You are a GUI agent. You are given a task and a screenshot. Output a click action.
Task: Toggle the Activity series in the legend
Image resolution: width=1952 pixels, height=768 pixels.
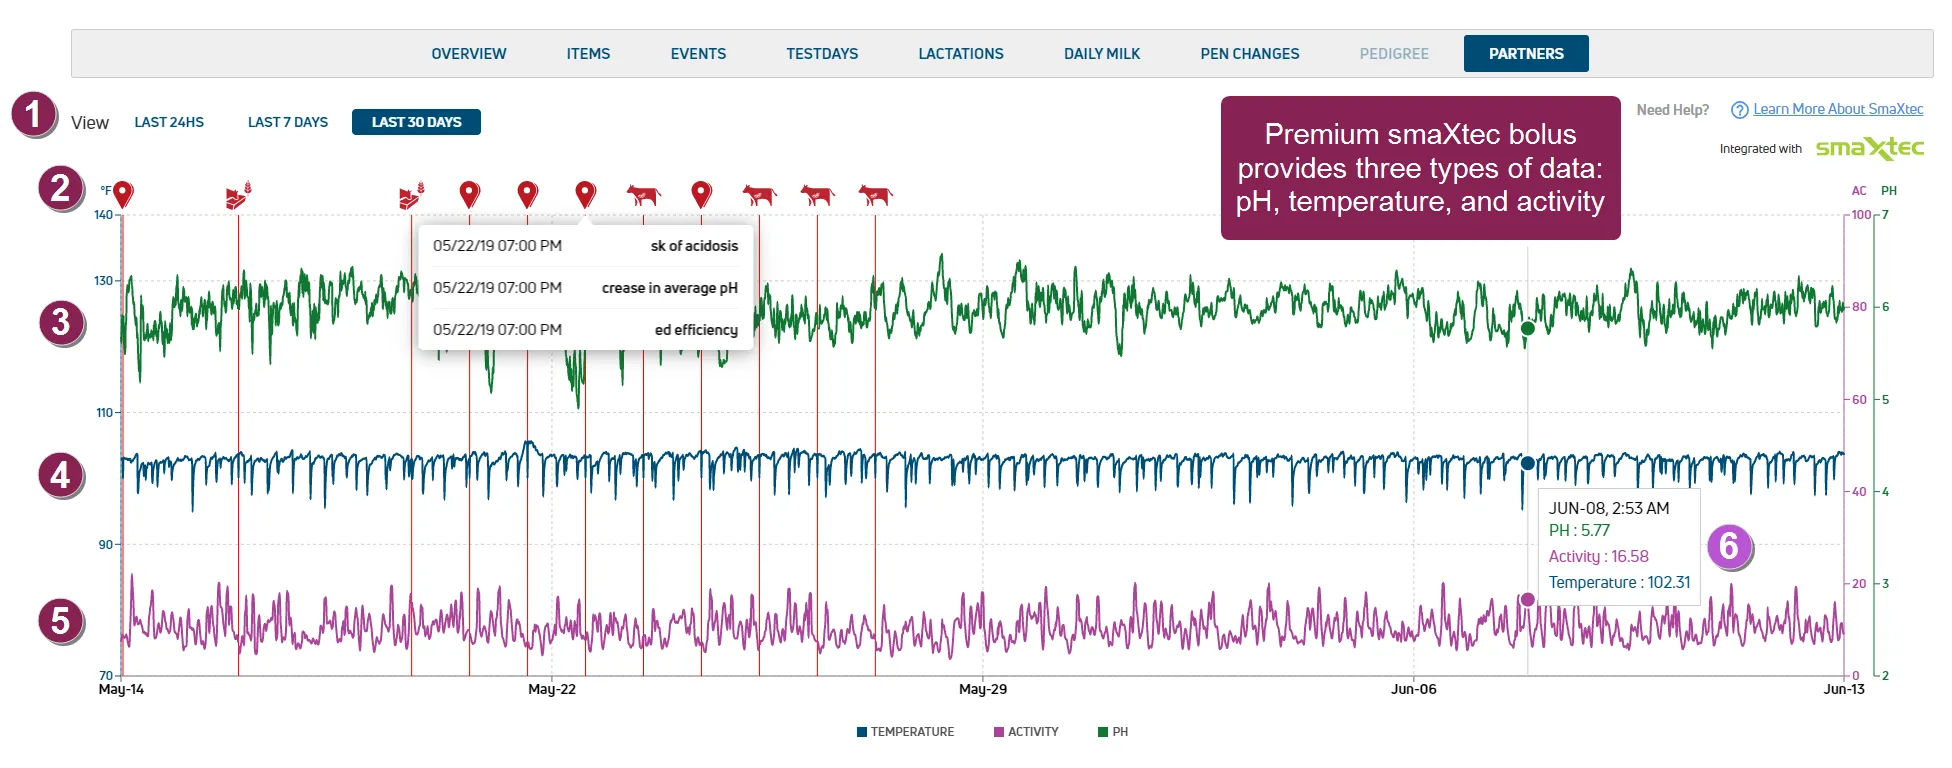pos(1026,732)
